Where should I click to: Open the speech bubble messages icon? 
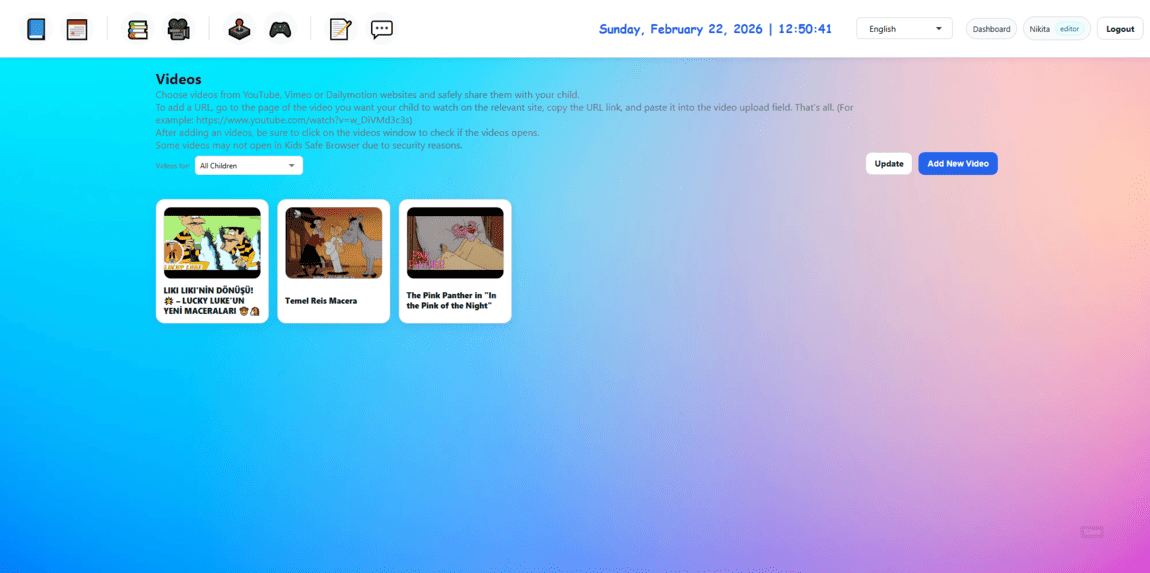click(x=381, y=29)
